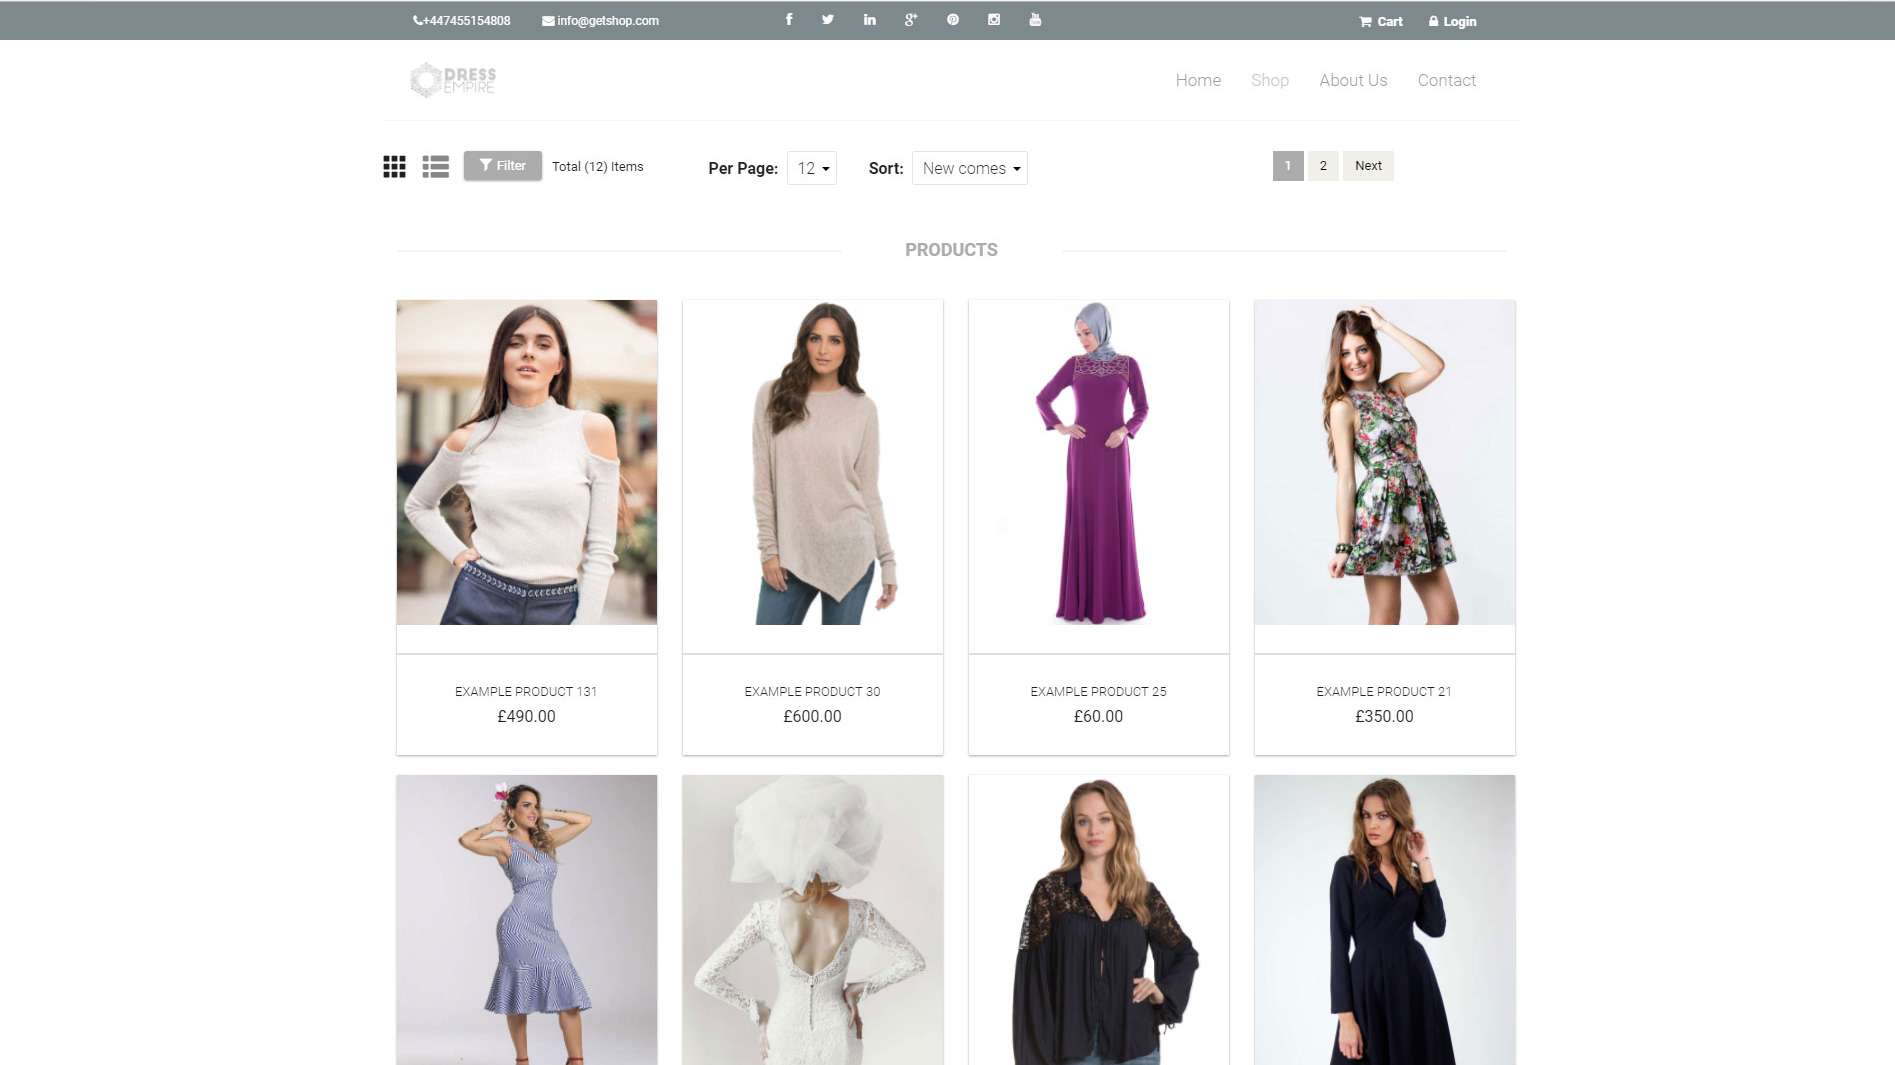Open the Sort 'New comes' dropdown
1895x1065 pixels.
969,168
